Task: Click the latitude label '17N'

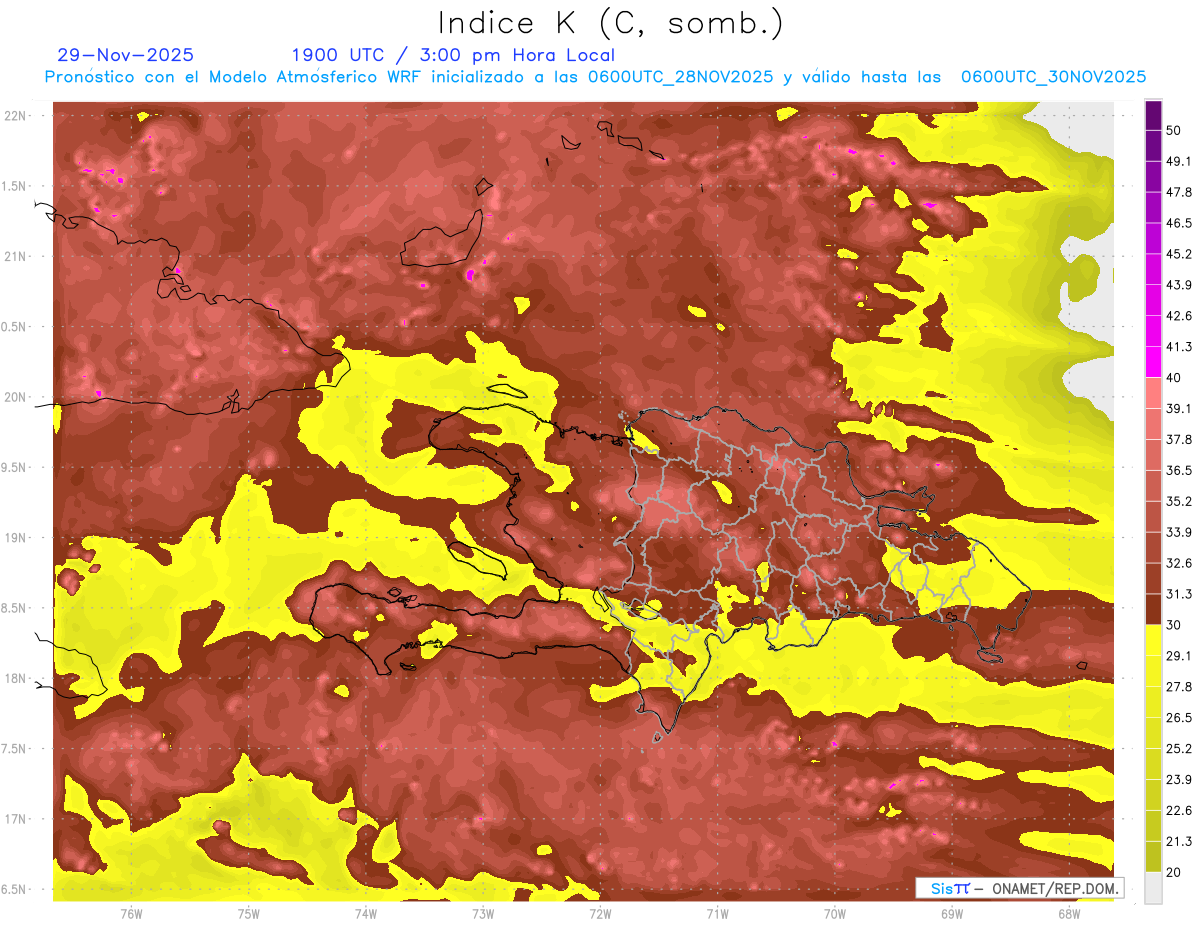Action: [17, 819]
